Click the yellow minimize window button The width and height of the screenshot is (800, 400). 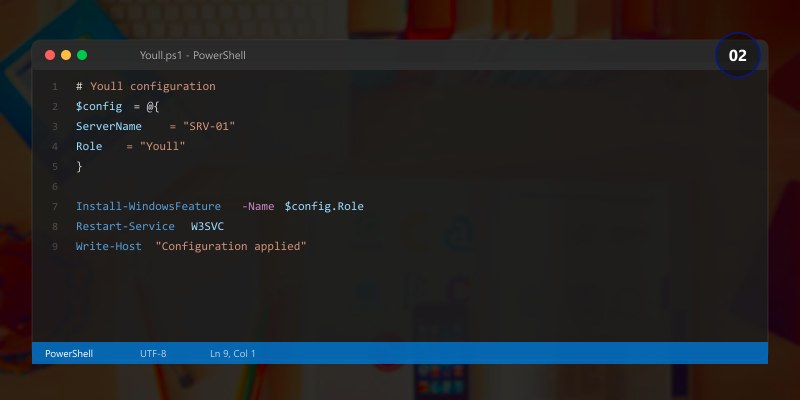click(x=66, y=55)
